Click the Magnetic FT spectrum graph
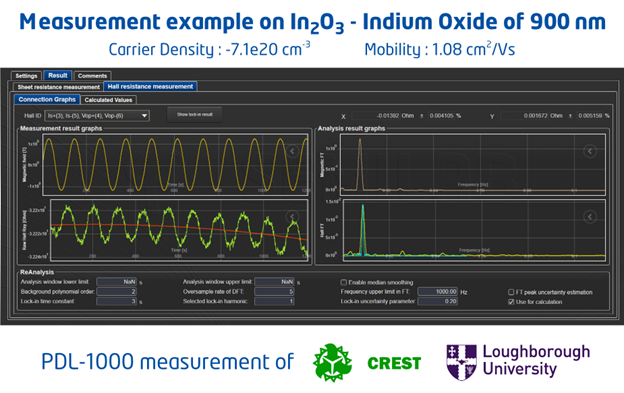624x393 pixels. click(473, 164)
